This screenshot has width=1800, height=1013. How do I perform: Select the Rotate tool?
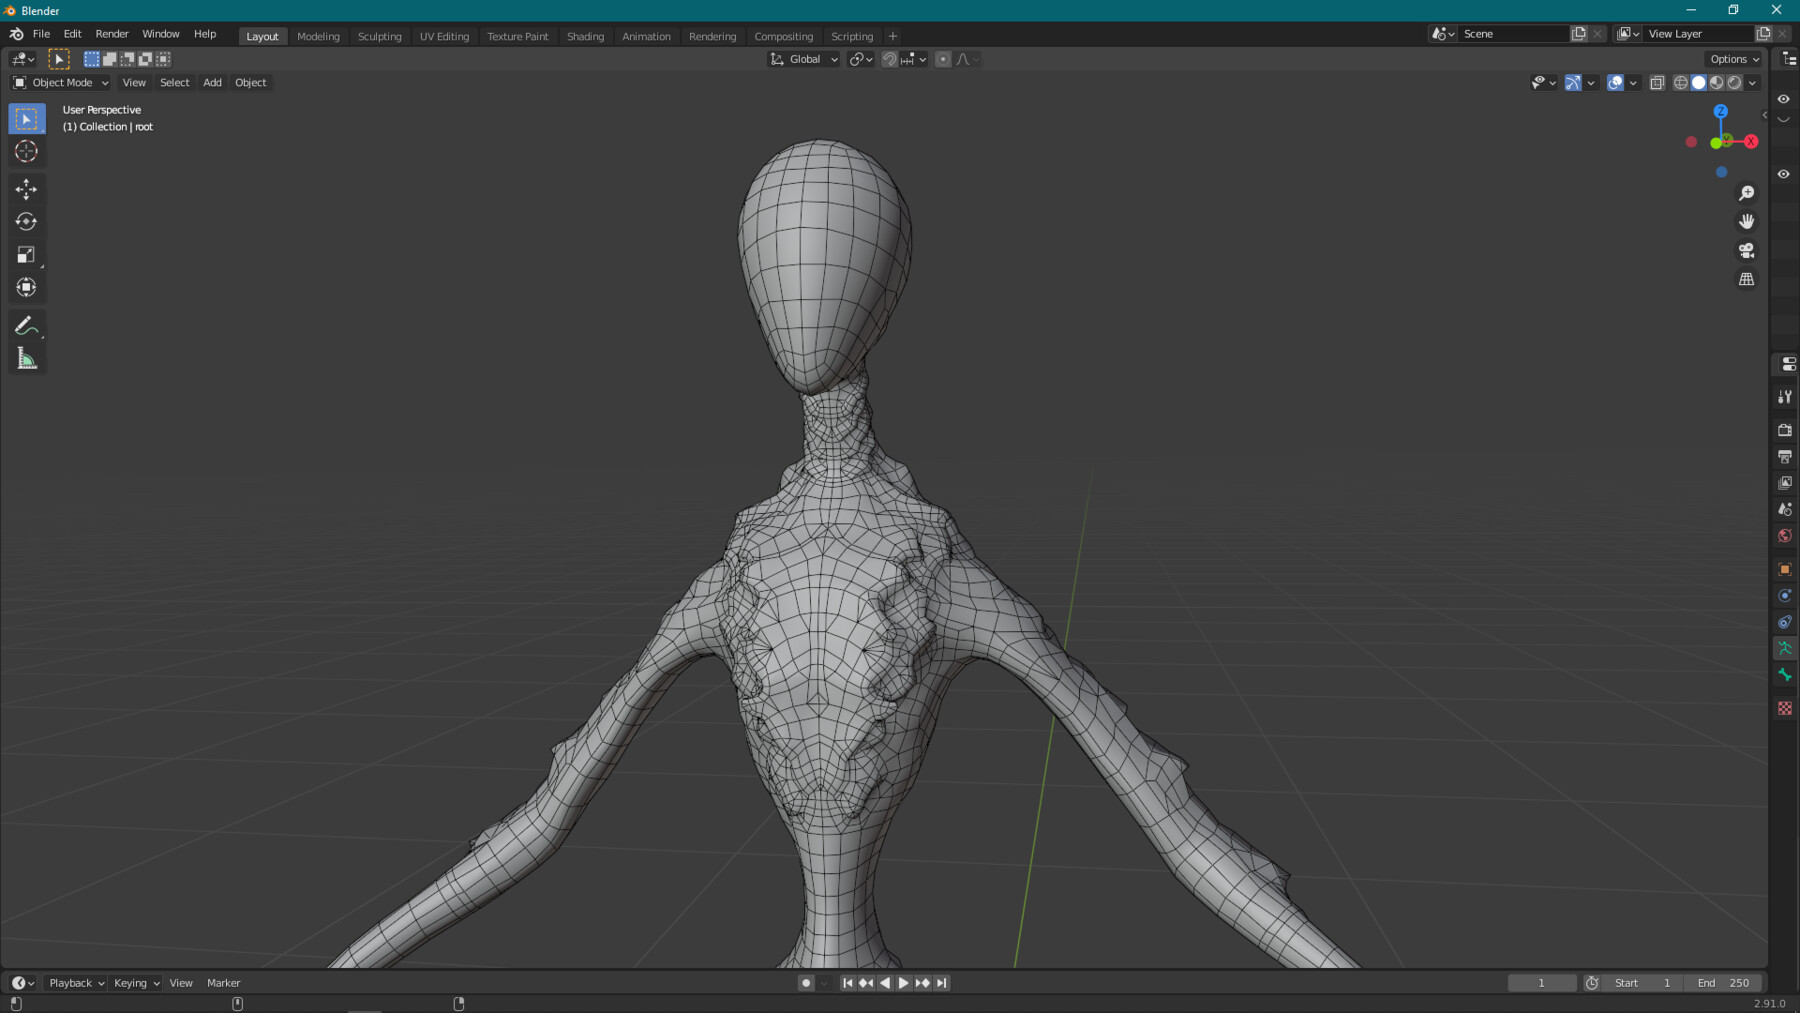[x=26, y=221]
